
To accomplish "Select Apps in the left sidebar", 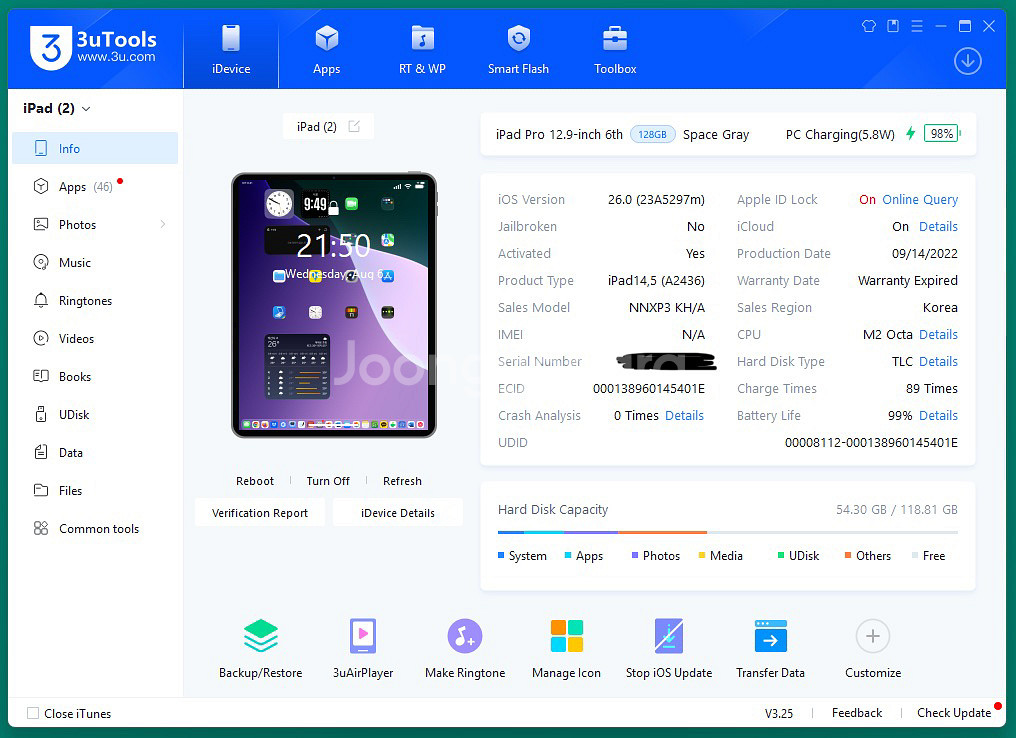I will tap(73, 187).
